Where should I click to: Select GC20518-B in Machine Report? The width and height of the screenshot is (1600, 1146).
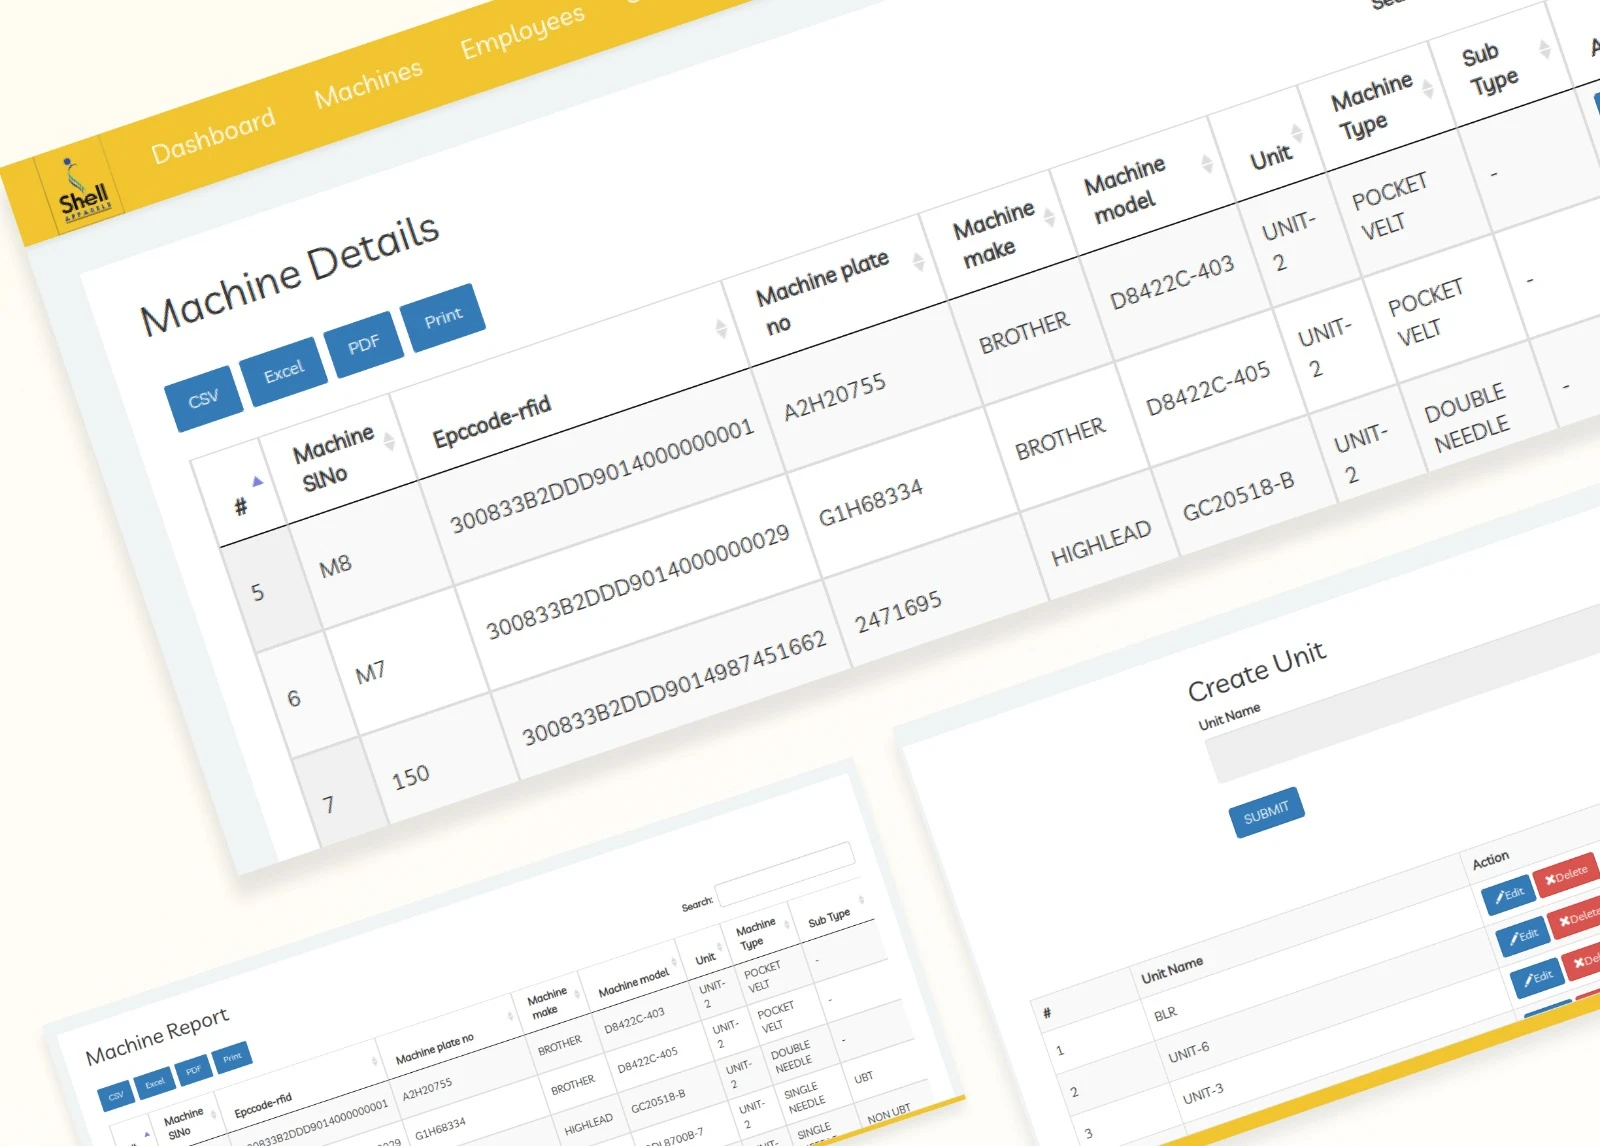[x=658, y=1101]
